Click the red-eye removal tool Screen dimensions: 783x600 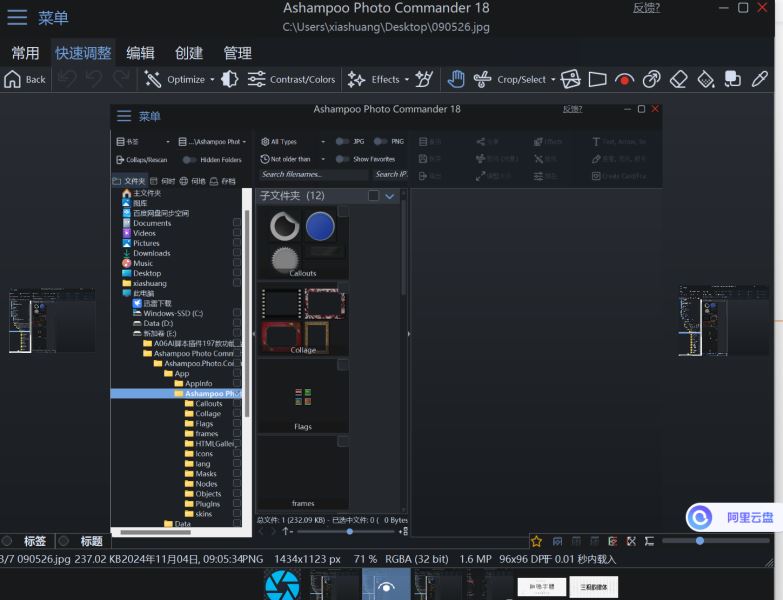(x=625, y=79)
